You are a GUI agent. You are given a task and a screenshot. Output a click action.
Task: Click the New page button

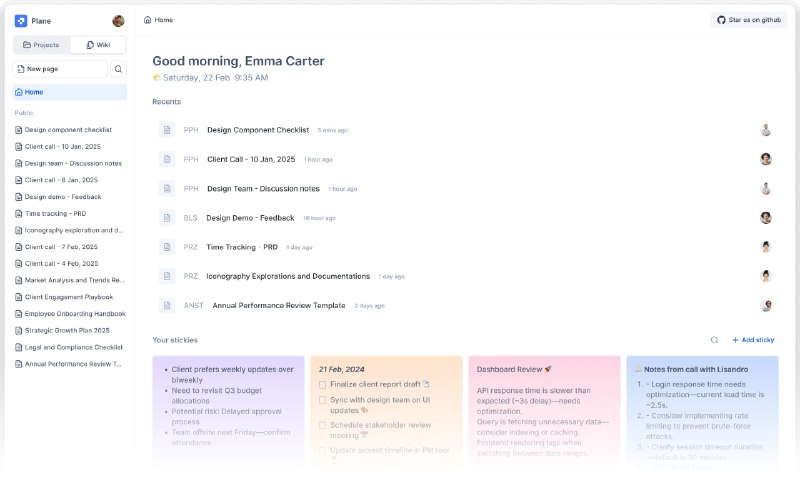point(60,69)
